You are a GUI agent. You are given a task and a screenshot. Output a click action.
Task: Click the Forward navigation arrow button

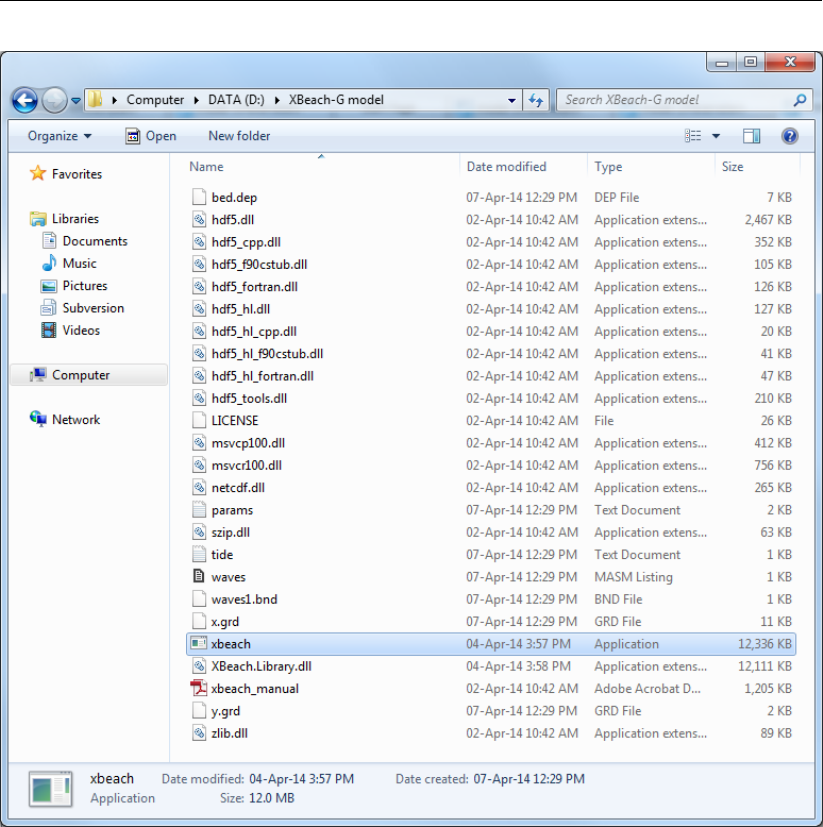[x=54, y=100]
